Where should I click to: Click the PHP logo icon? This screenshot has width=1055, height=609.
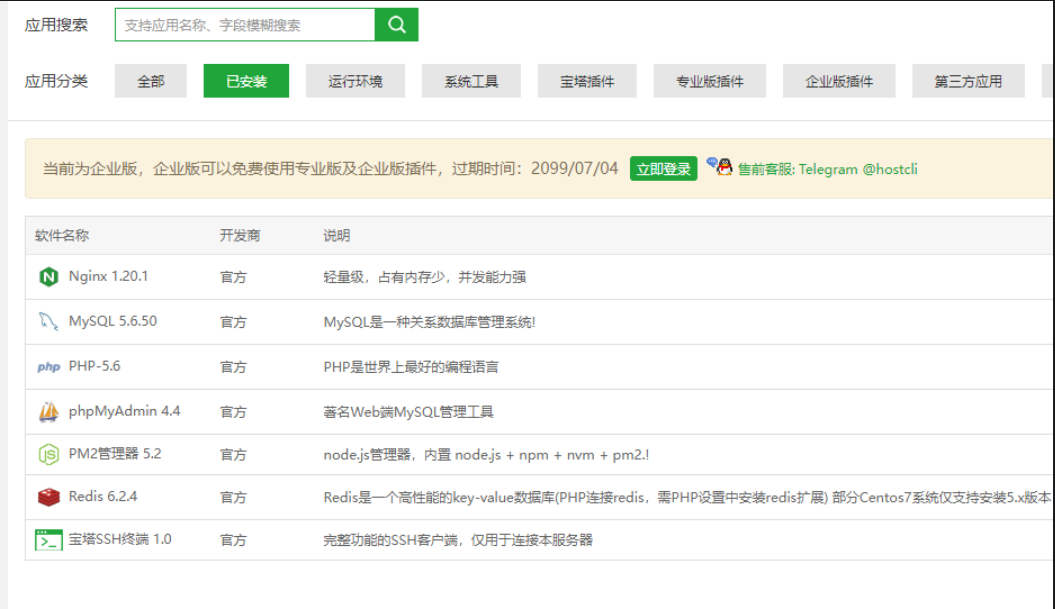48,367
